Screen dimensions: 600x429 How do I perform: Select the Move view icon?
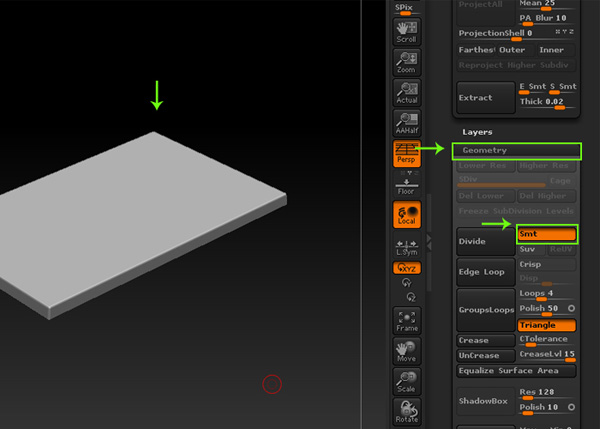407,351
